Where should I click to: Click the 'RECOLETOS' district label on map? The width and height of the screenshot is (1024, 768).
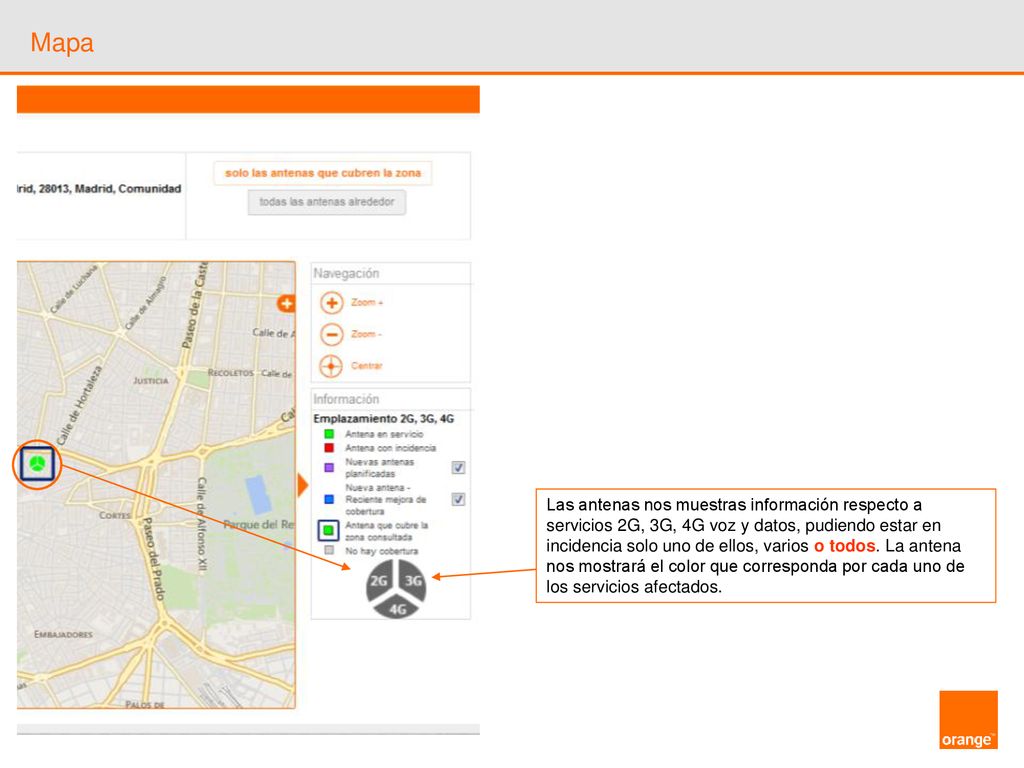(x=231, y=373)
